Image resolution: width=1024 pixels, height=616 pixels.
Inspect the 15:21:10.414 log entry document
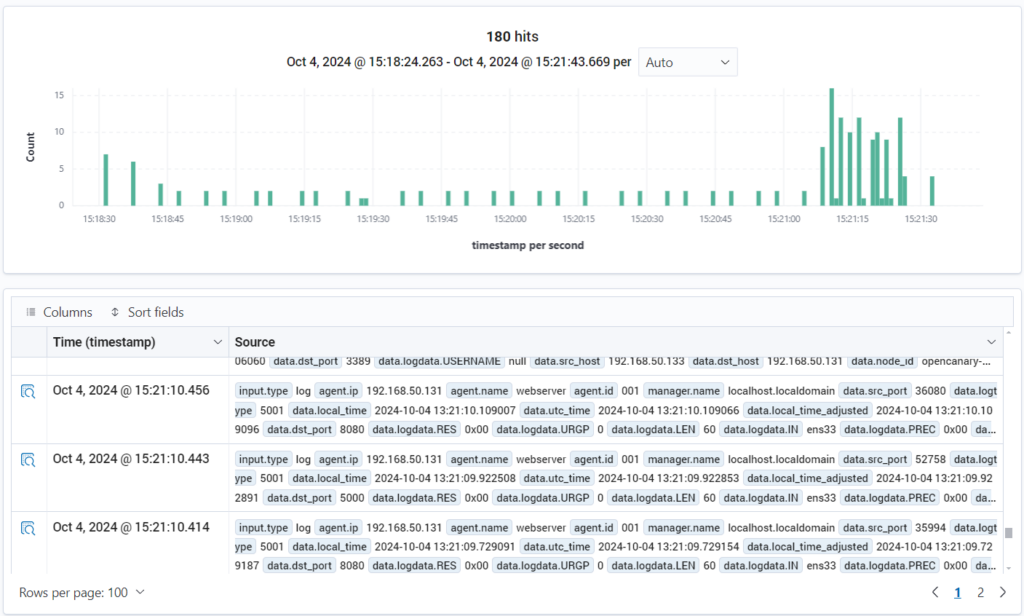pos(29,528)
